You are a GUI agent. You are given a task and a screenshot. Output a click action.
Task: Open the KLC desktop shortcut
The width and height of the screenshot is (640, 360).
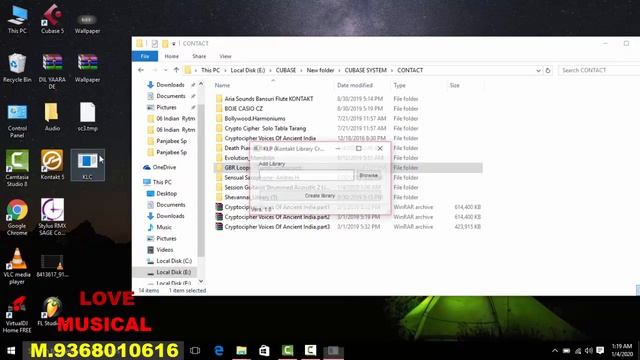(x=87, y=165)
